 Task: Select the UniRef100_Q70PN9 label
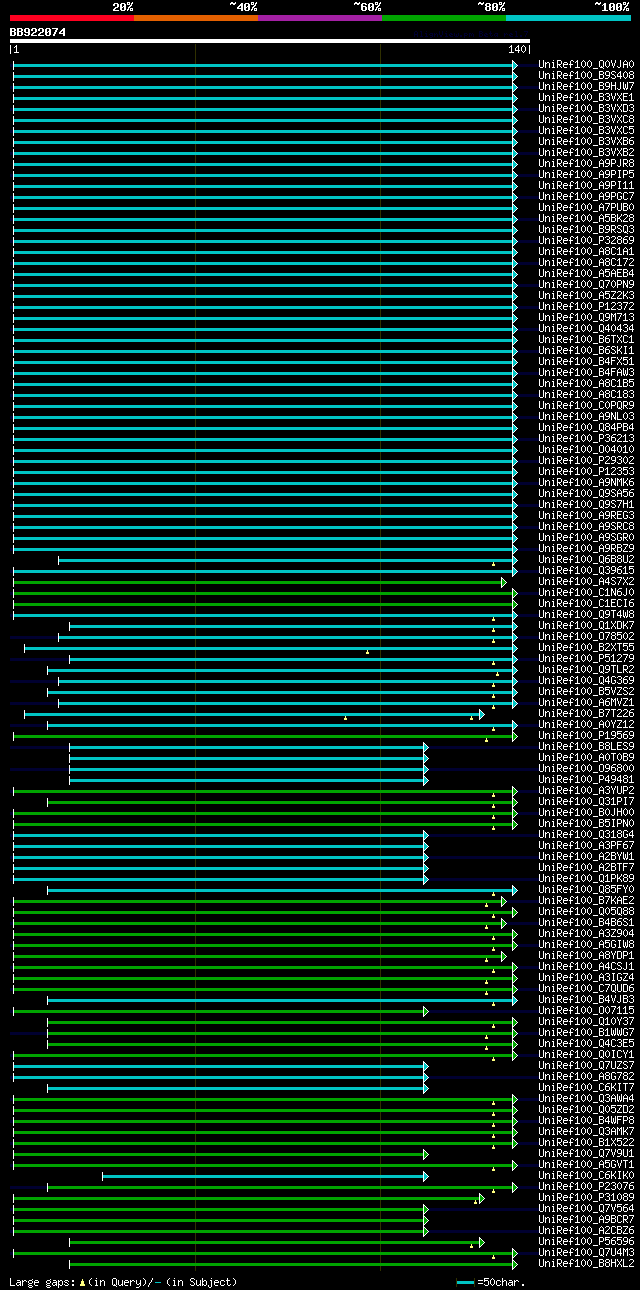[x=586, y=284]
